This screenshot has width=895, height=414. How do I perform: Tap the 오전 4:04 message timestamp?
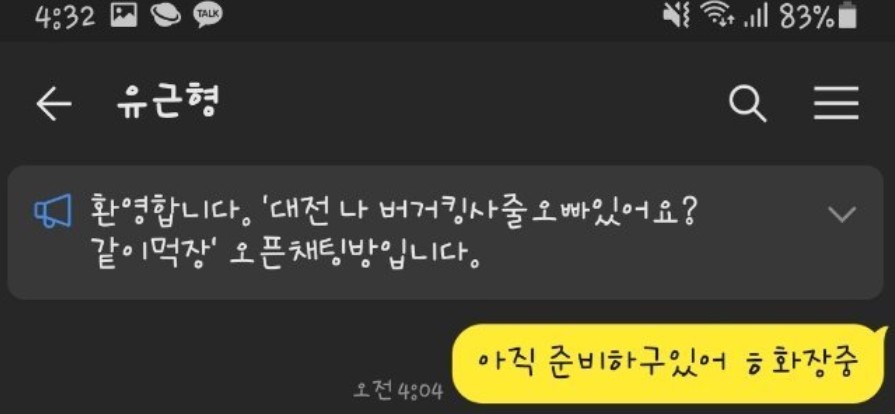tap(398, 391)
